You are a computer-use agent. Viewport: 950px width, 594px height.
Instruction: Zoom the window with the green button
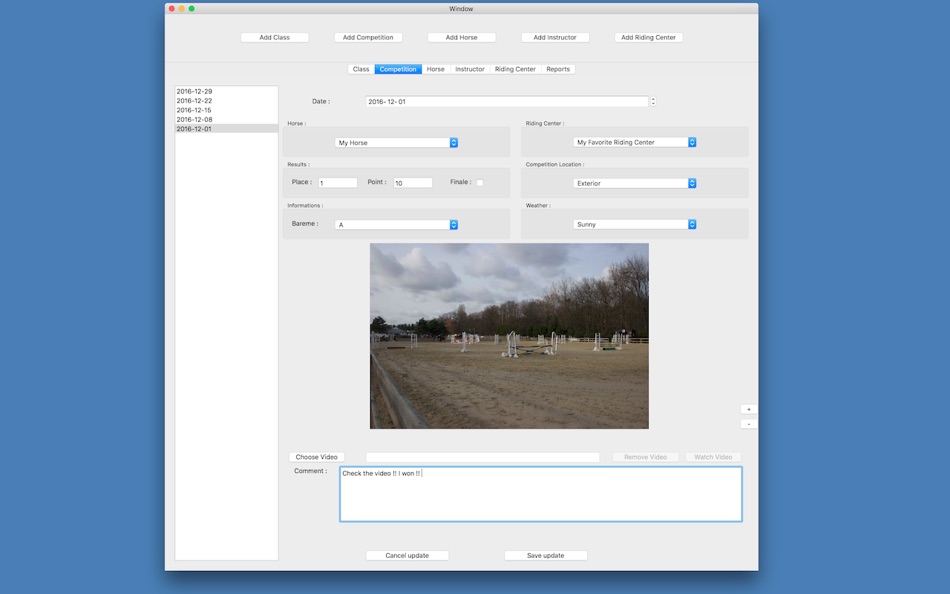[191, 8]
